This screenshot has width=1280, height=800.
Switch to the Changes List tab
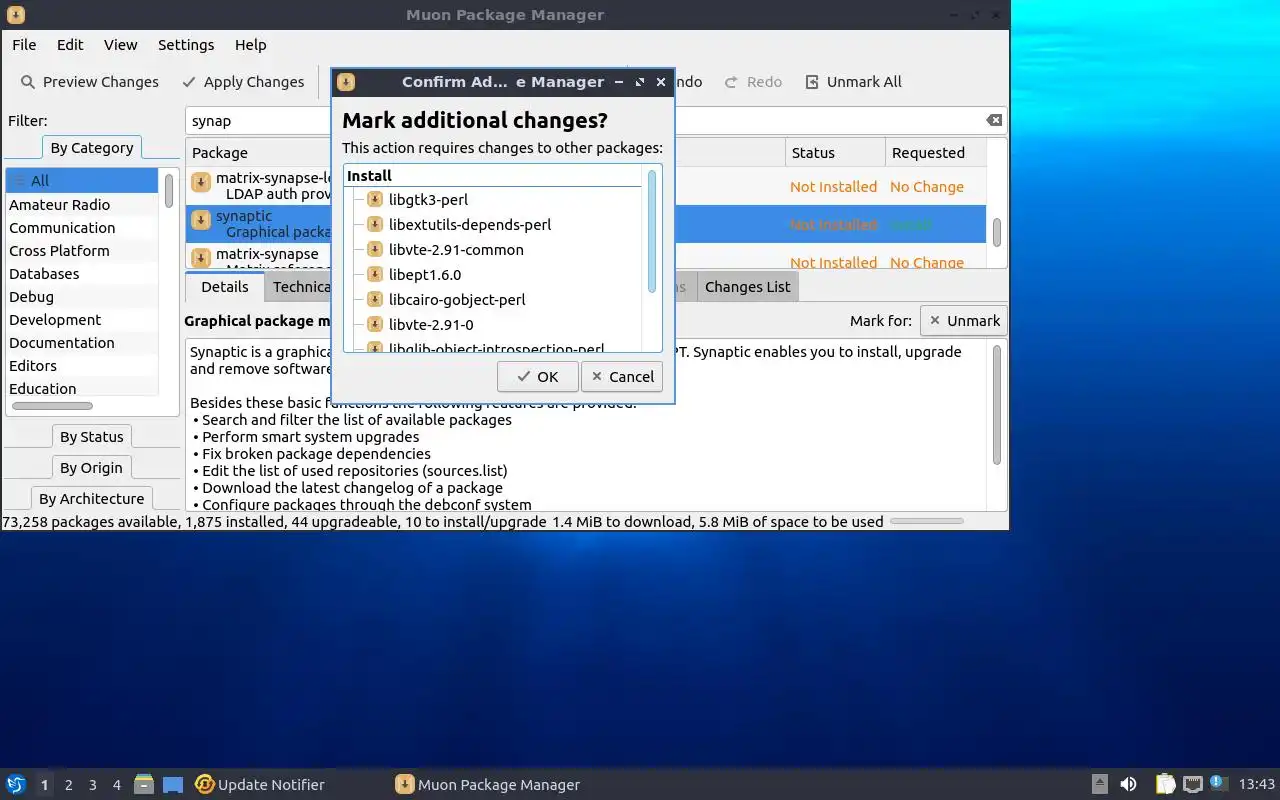pos(747,287)
